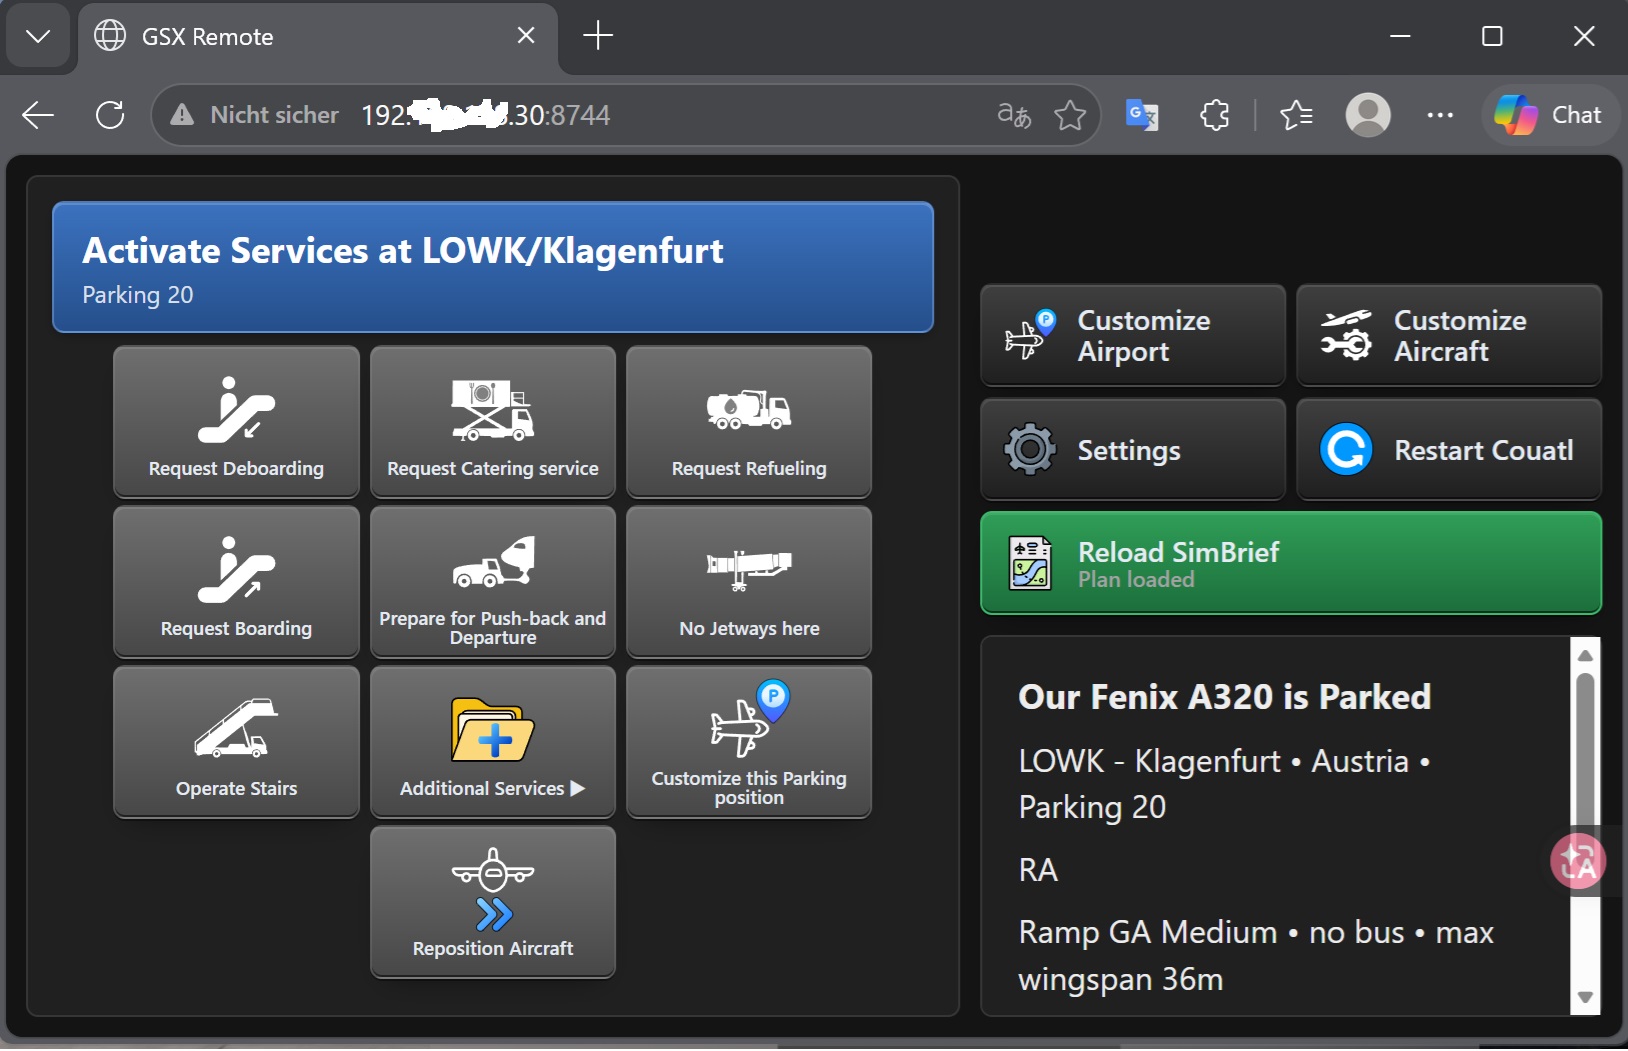The width and height of the screenshot is (1628, 1051).
Task: Click the No Jetways here jetway icon
Action: tap(749, 568)
